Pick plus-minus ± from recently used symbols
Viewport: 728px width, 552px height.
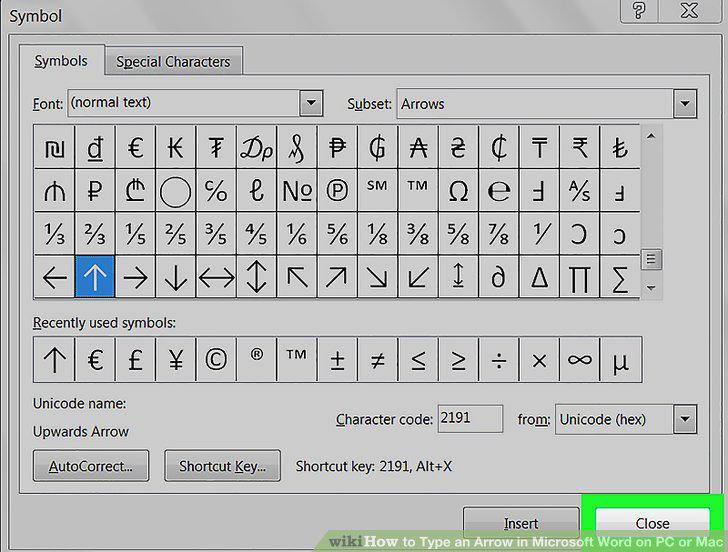pos(337,360)
